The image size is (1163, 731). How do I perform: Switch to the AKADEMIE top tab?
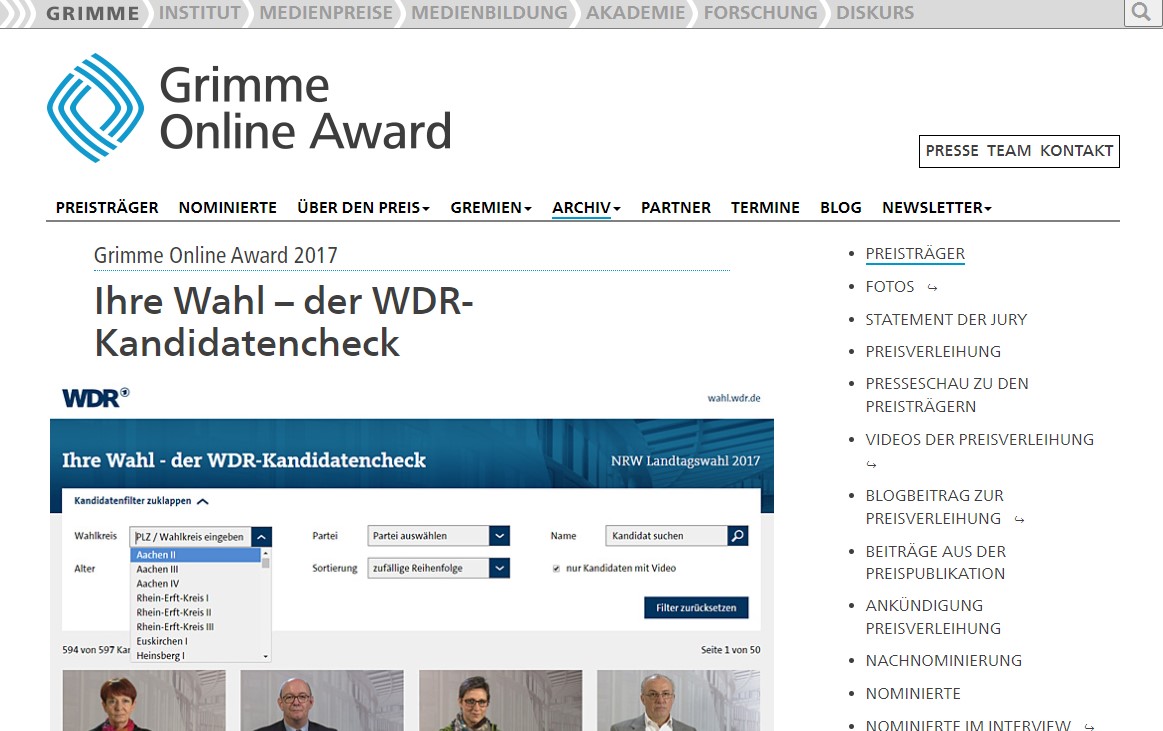coord(636,13)
